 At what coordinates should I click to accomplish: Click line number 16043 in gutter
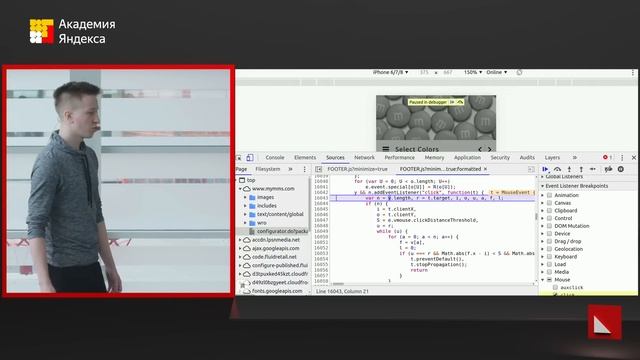[321, 198]
